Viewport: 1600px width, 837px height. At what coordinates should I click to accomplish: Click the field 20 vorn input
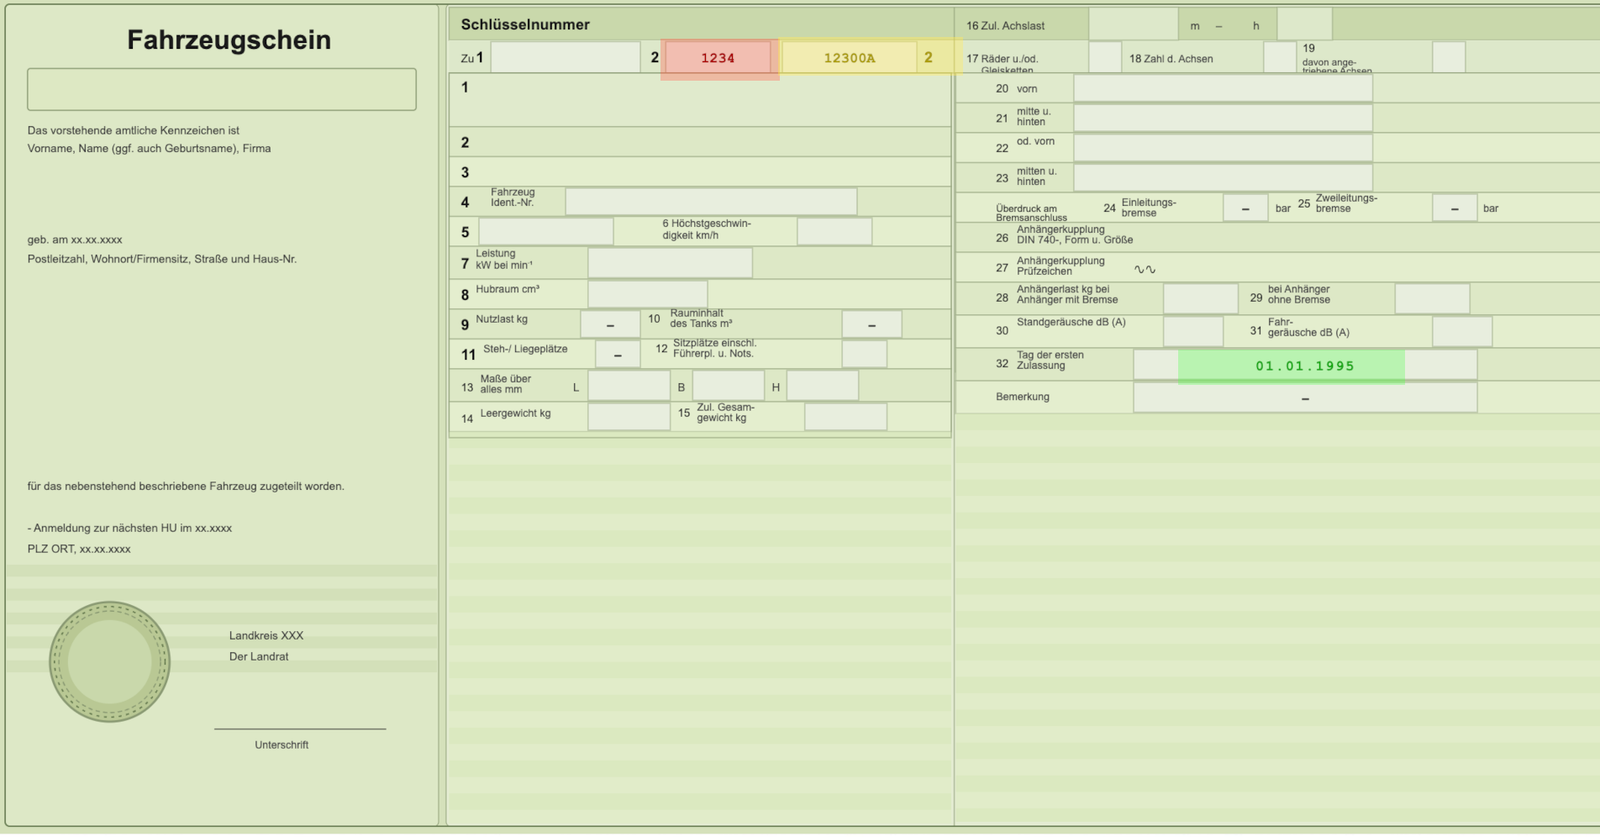coord(1222,88)
